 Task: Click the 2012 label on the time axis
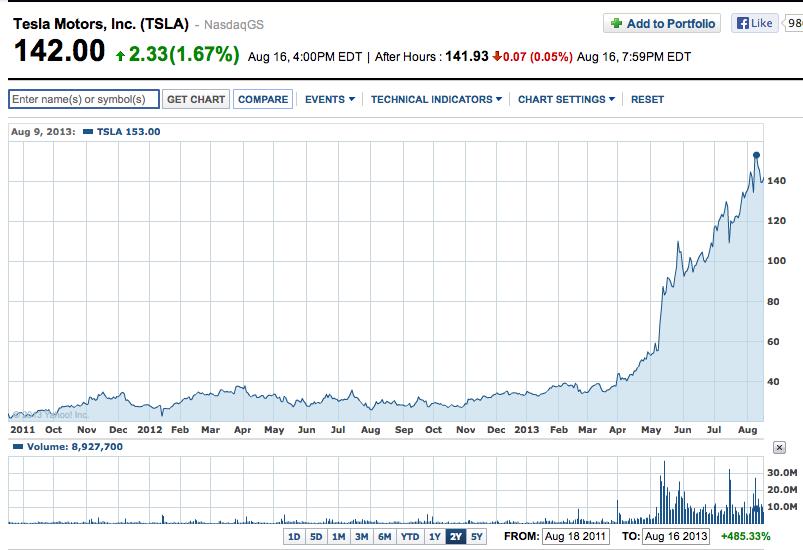pos(150,430)
